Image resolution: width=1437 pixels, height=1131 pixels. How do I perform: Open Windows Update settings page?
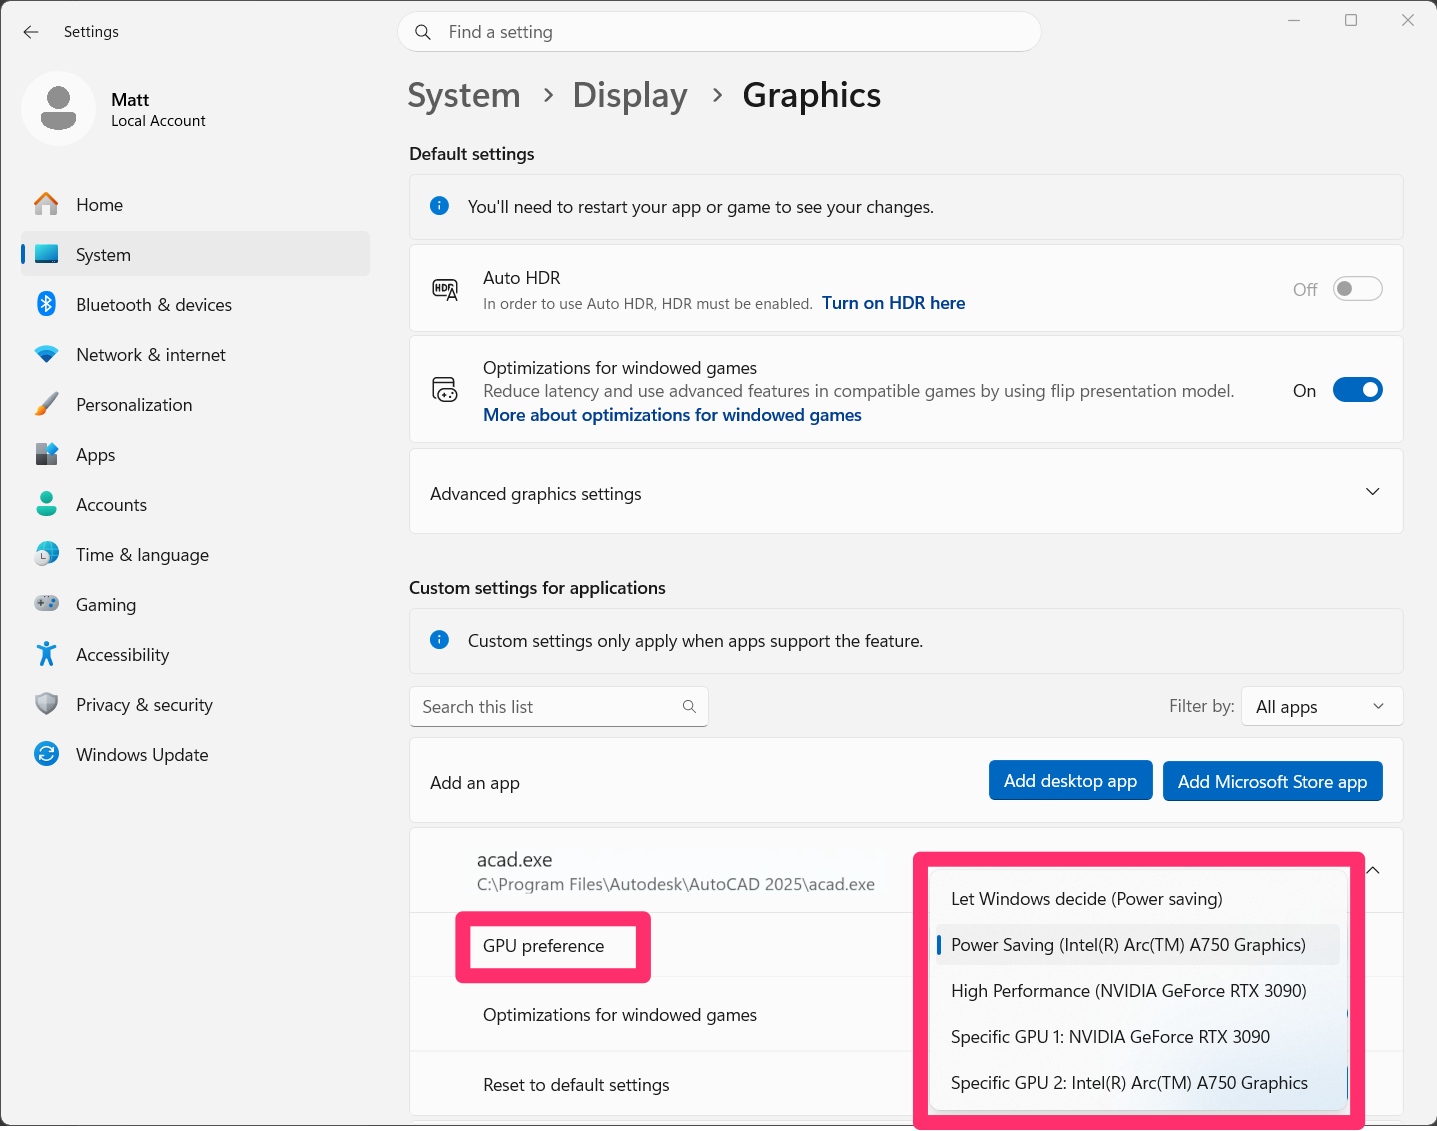coord(196,754)
